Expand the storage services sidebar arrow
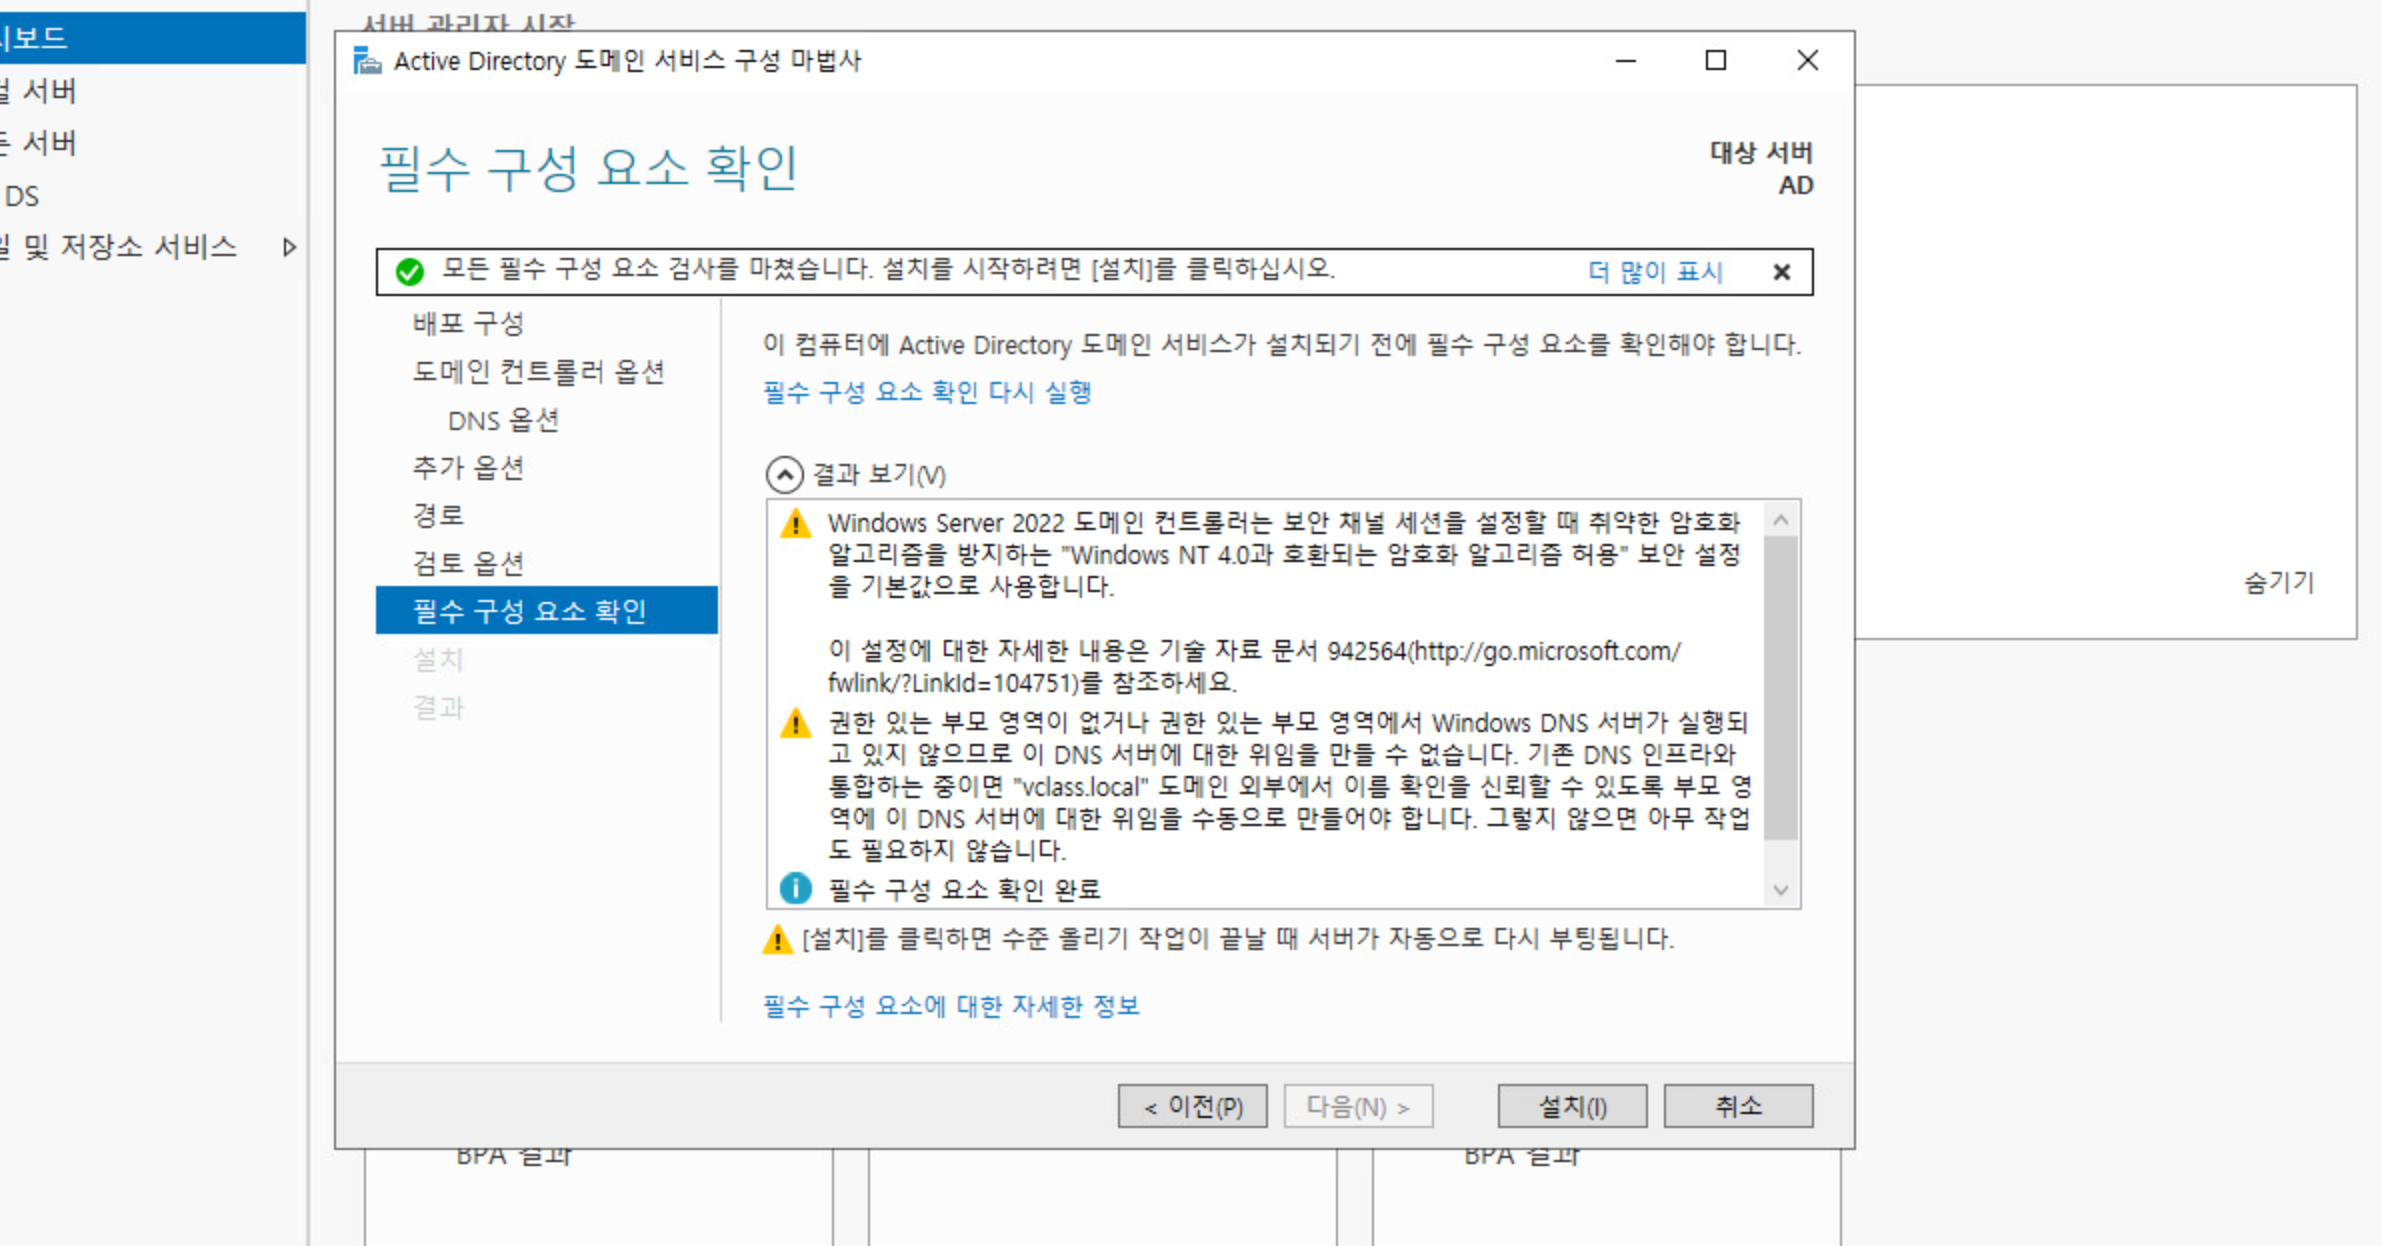The height and width of the screenshot is (1246, 2382). tap(289, 247)
